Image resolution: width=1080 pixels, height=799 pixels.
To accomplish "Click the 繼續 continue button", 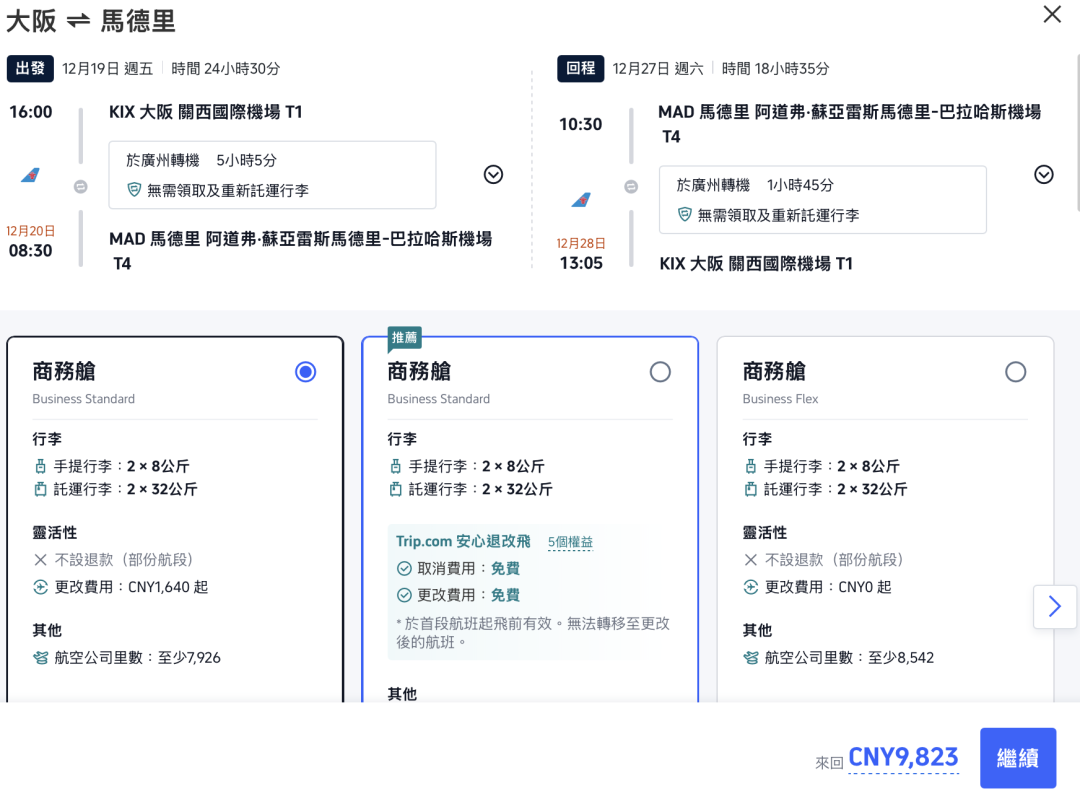I will click(1018, 758).
